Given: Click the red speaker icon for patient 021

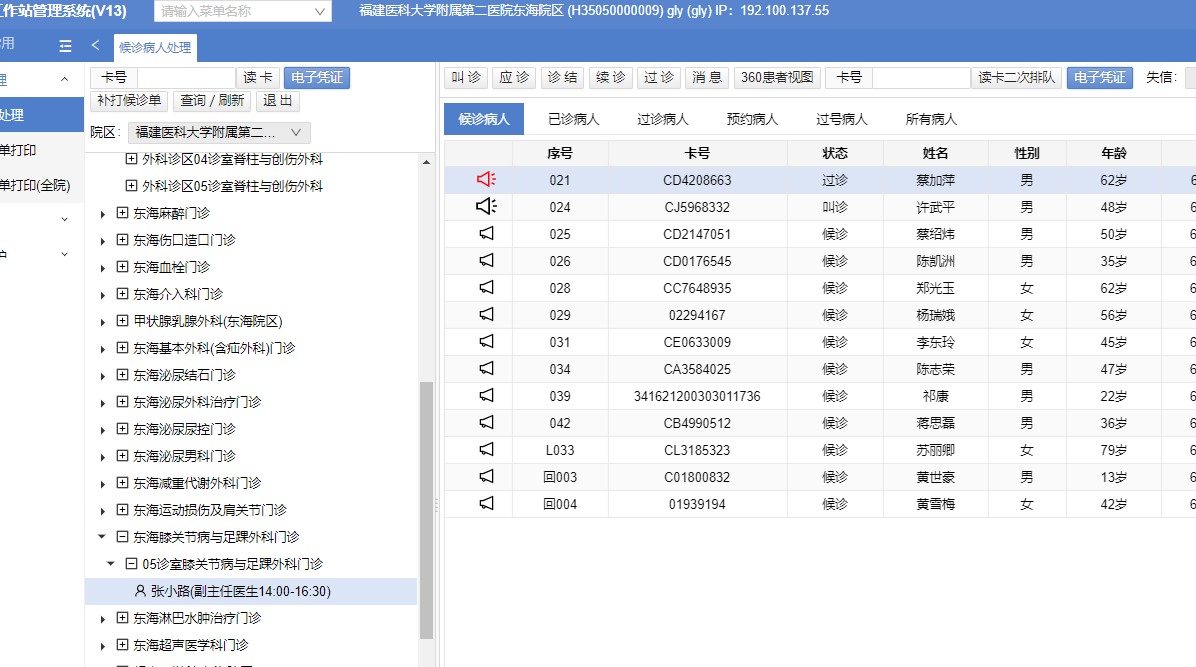Looking at the screenshot, I should coord(486,179).
